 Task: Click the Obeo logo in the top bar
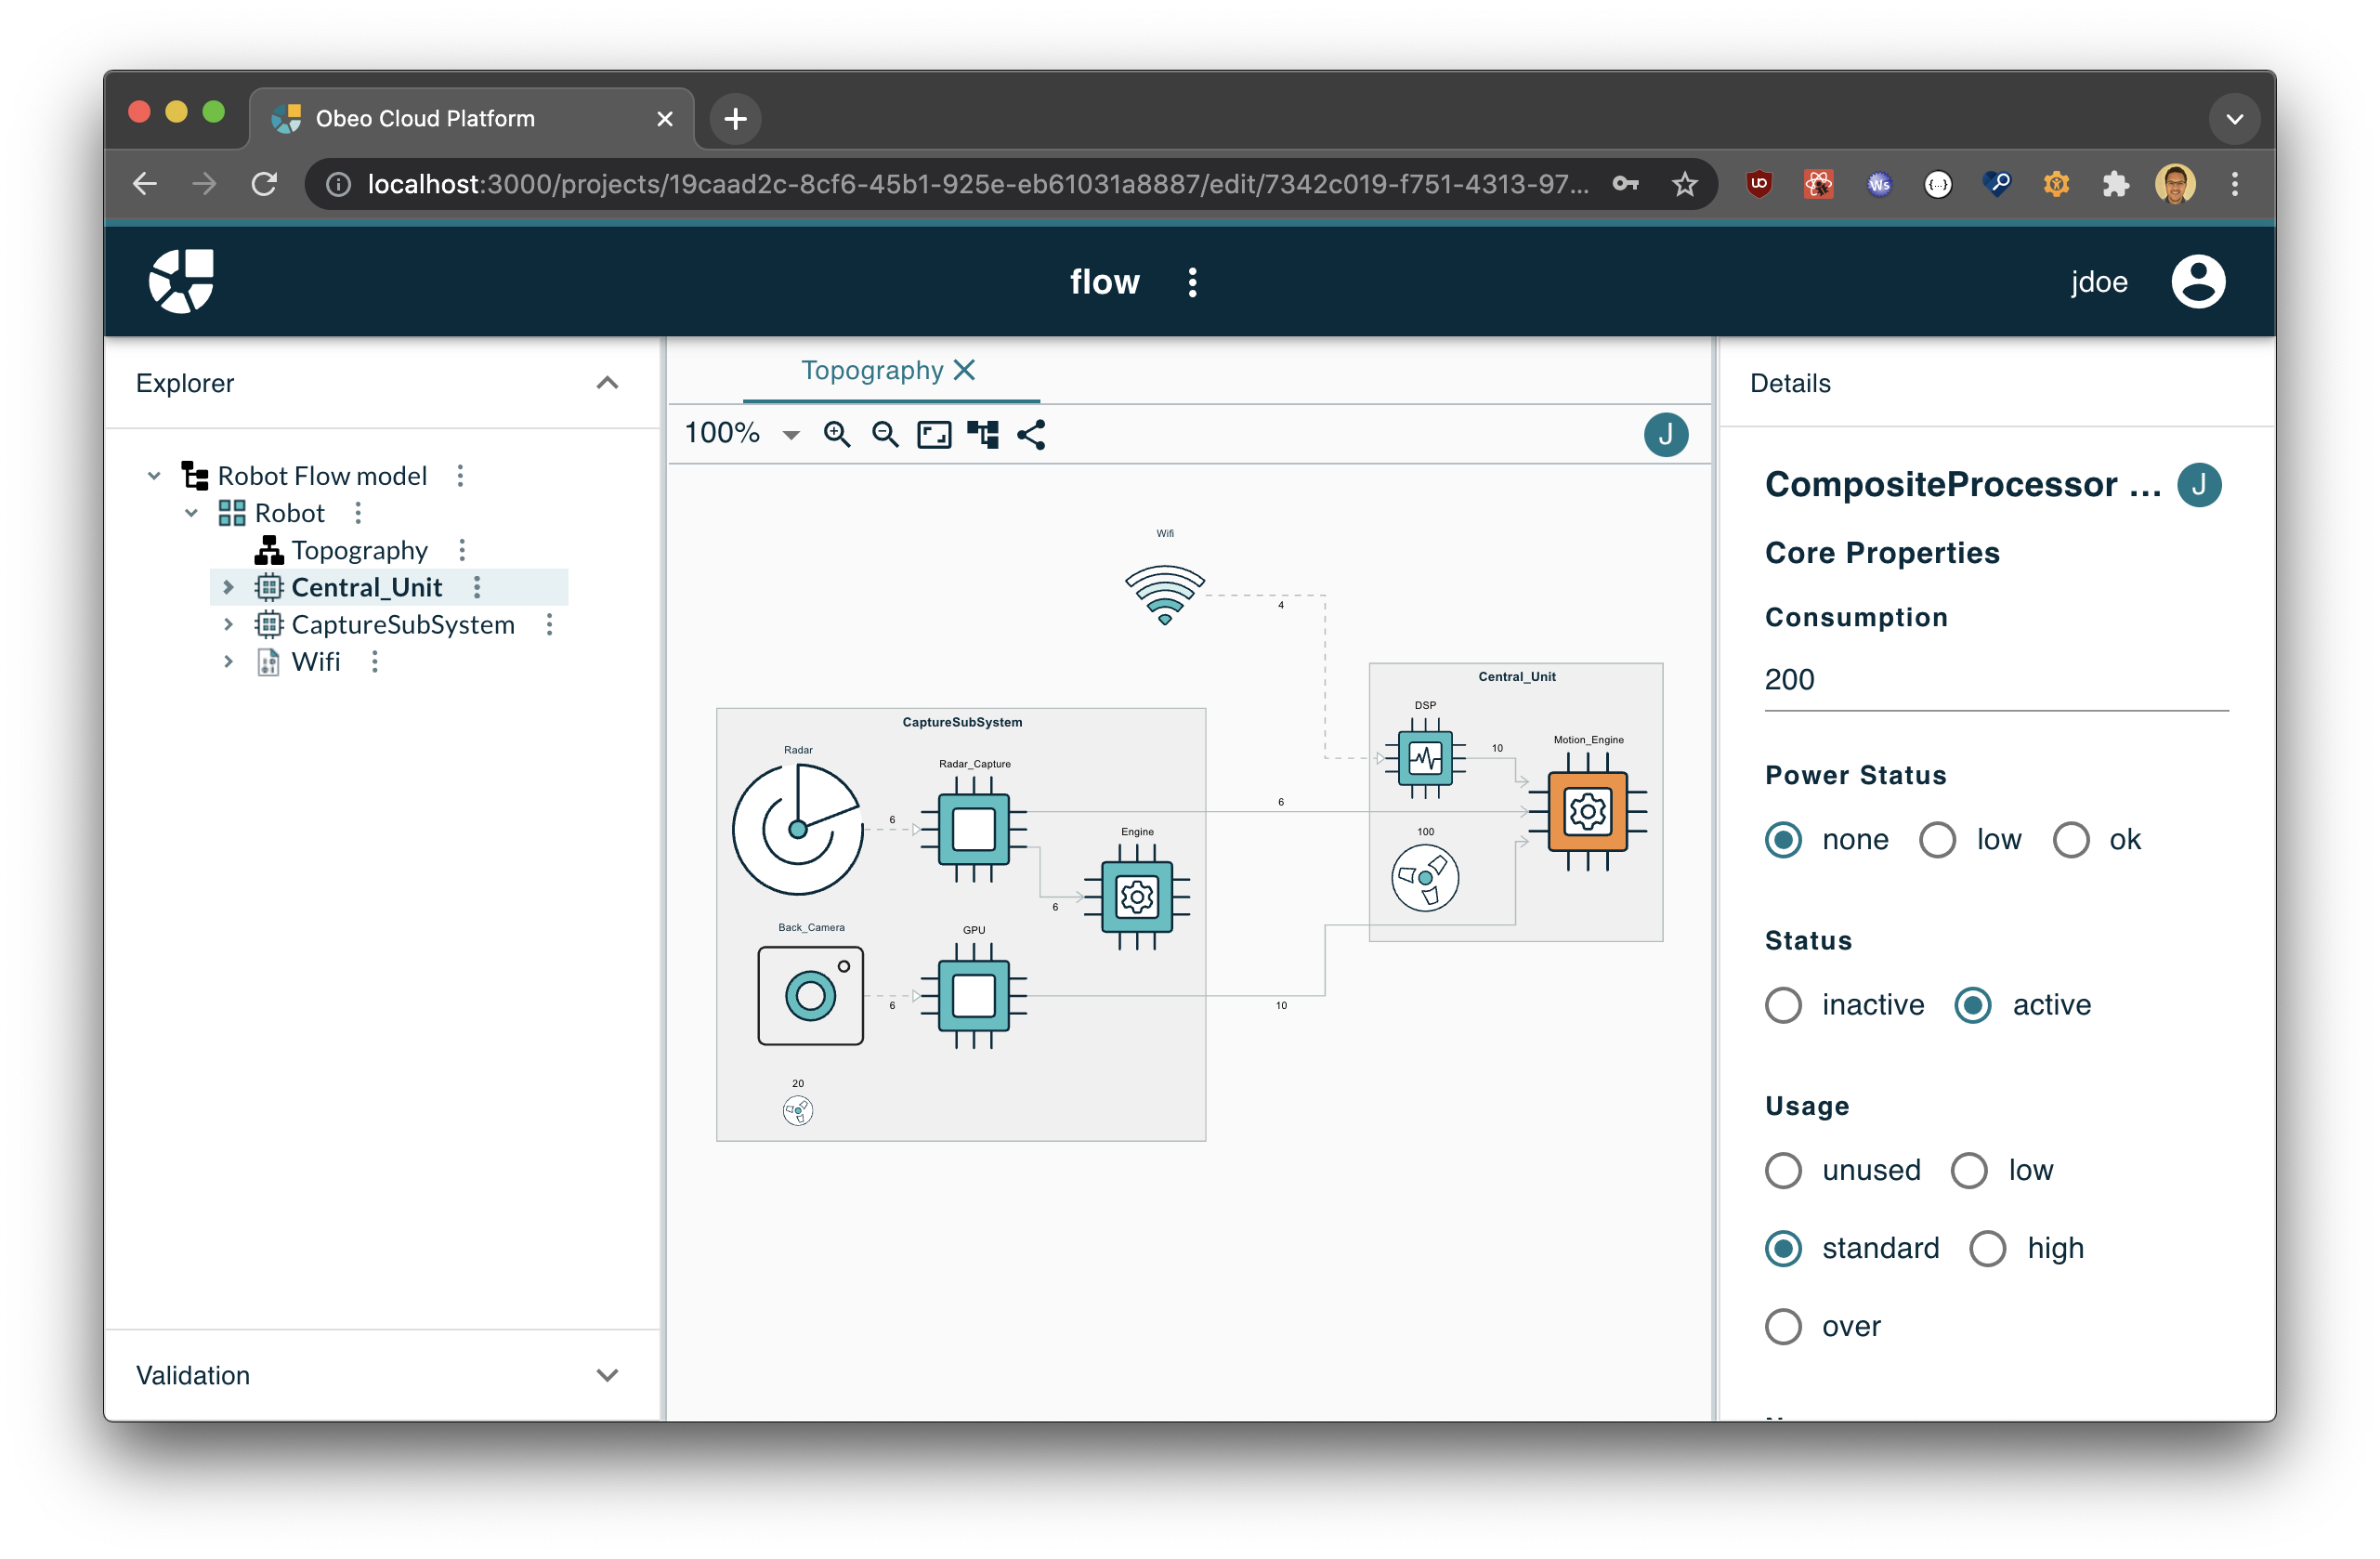click(181, 281)
